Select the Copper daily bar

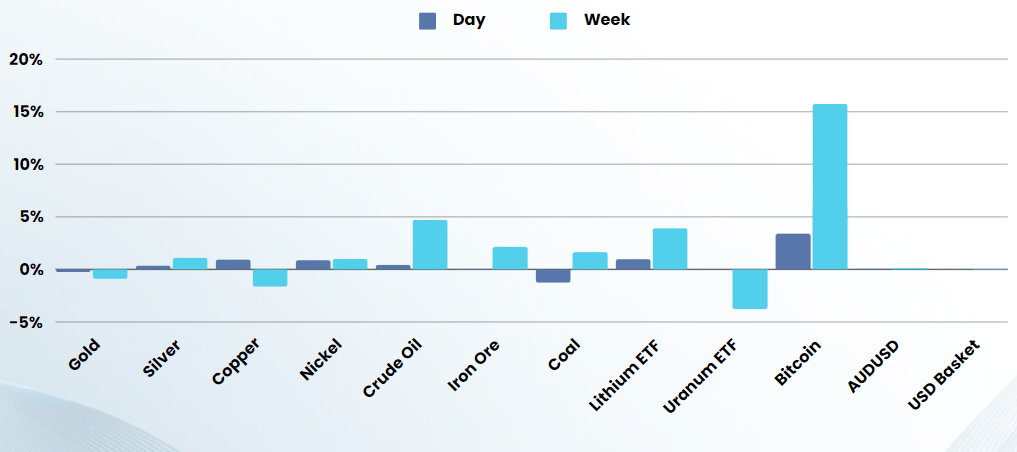tap(233, 265)
